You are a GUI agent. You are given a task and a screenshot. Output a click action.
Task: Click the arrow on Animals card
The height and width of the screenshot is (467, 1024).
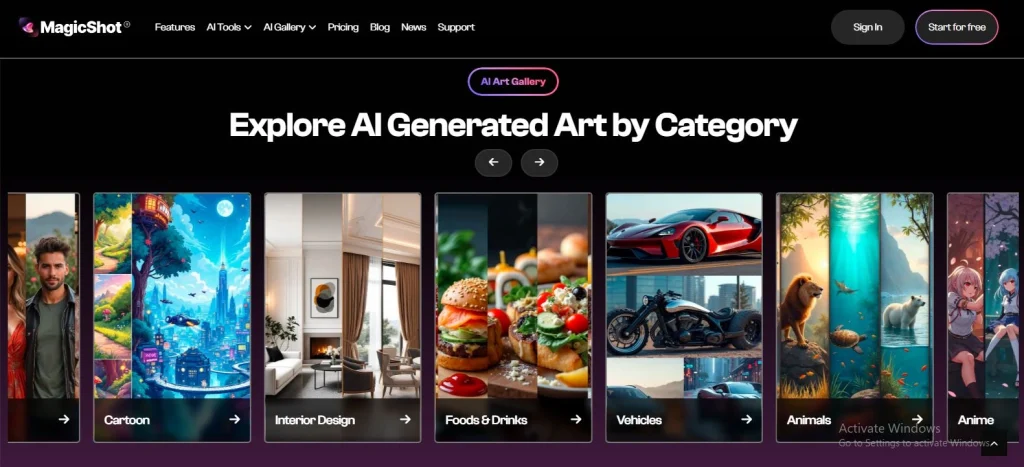917,419
